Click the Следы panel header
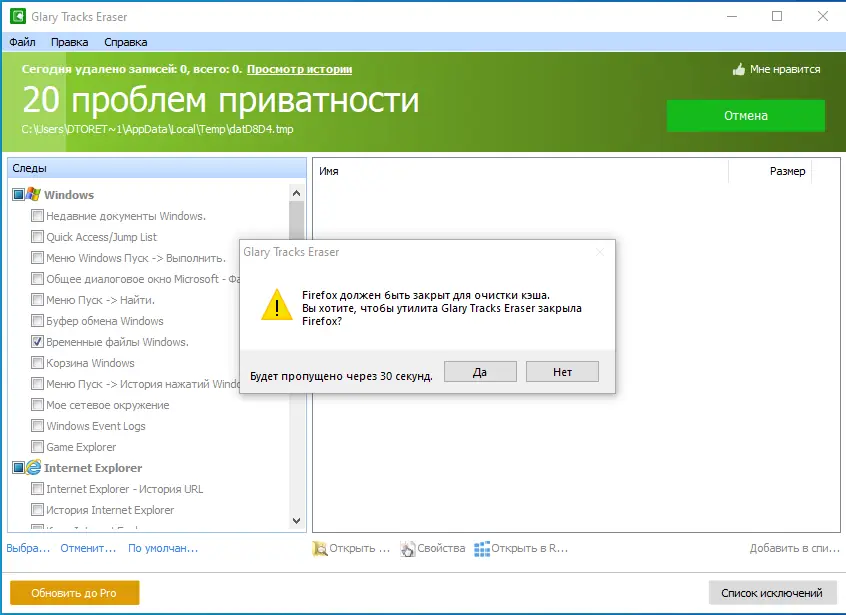Image resolution: width=846 pixels, height=615 pixels. coord(157,168)
